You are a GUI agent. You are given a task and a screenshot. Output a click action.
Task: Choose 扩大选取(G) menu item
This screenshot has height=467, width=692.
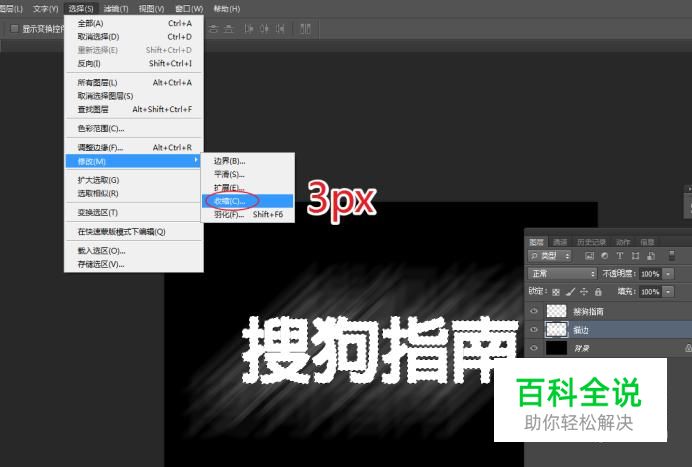click(134, 180)
